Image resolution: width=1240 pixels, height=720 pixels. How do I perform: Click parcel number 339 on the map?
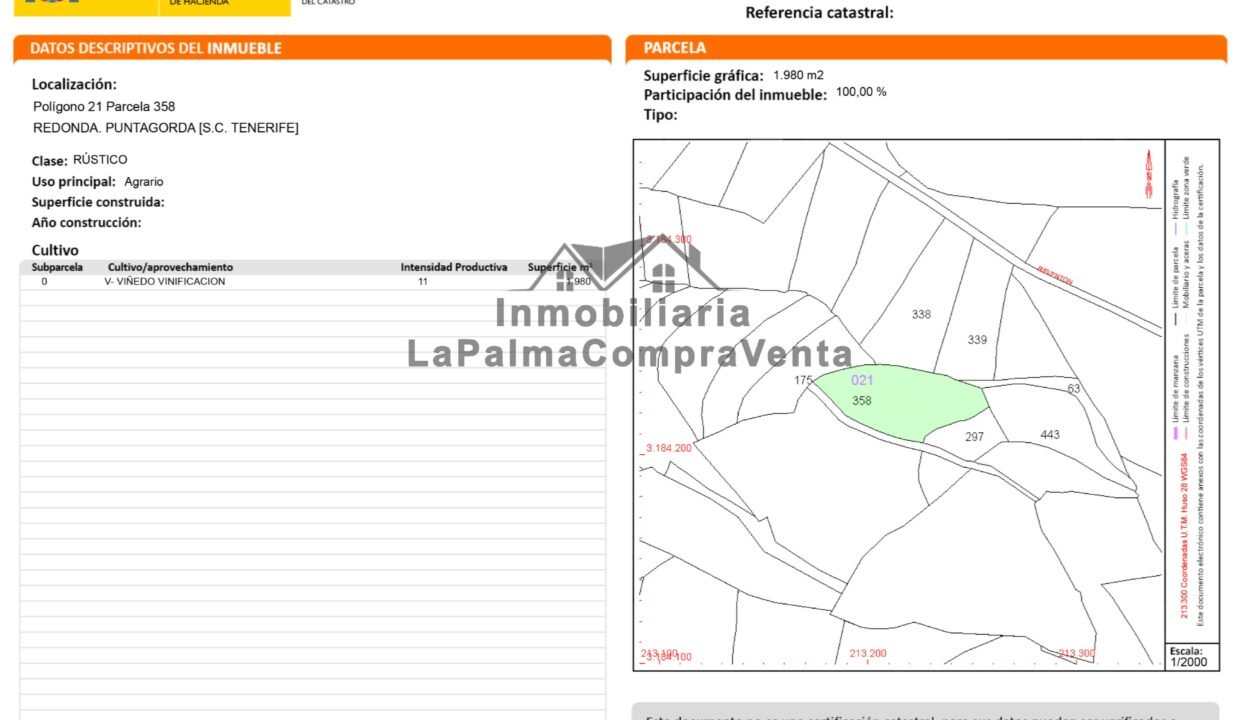tap(977, 340)
